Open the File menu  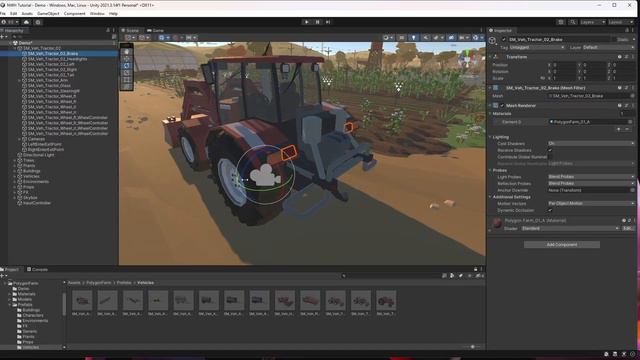(3, 13)
